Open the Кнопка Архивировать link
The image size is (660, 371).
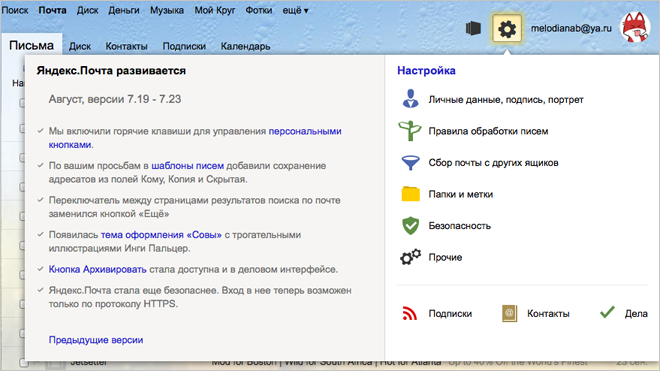(x=98, y=269)
